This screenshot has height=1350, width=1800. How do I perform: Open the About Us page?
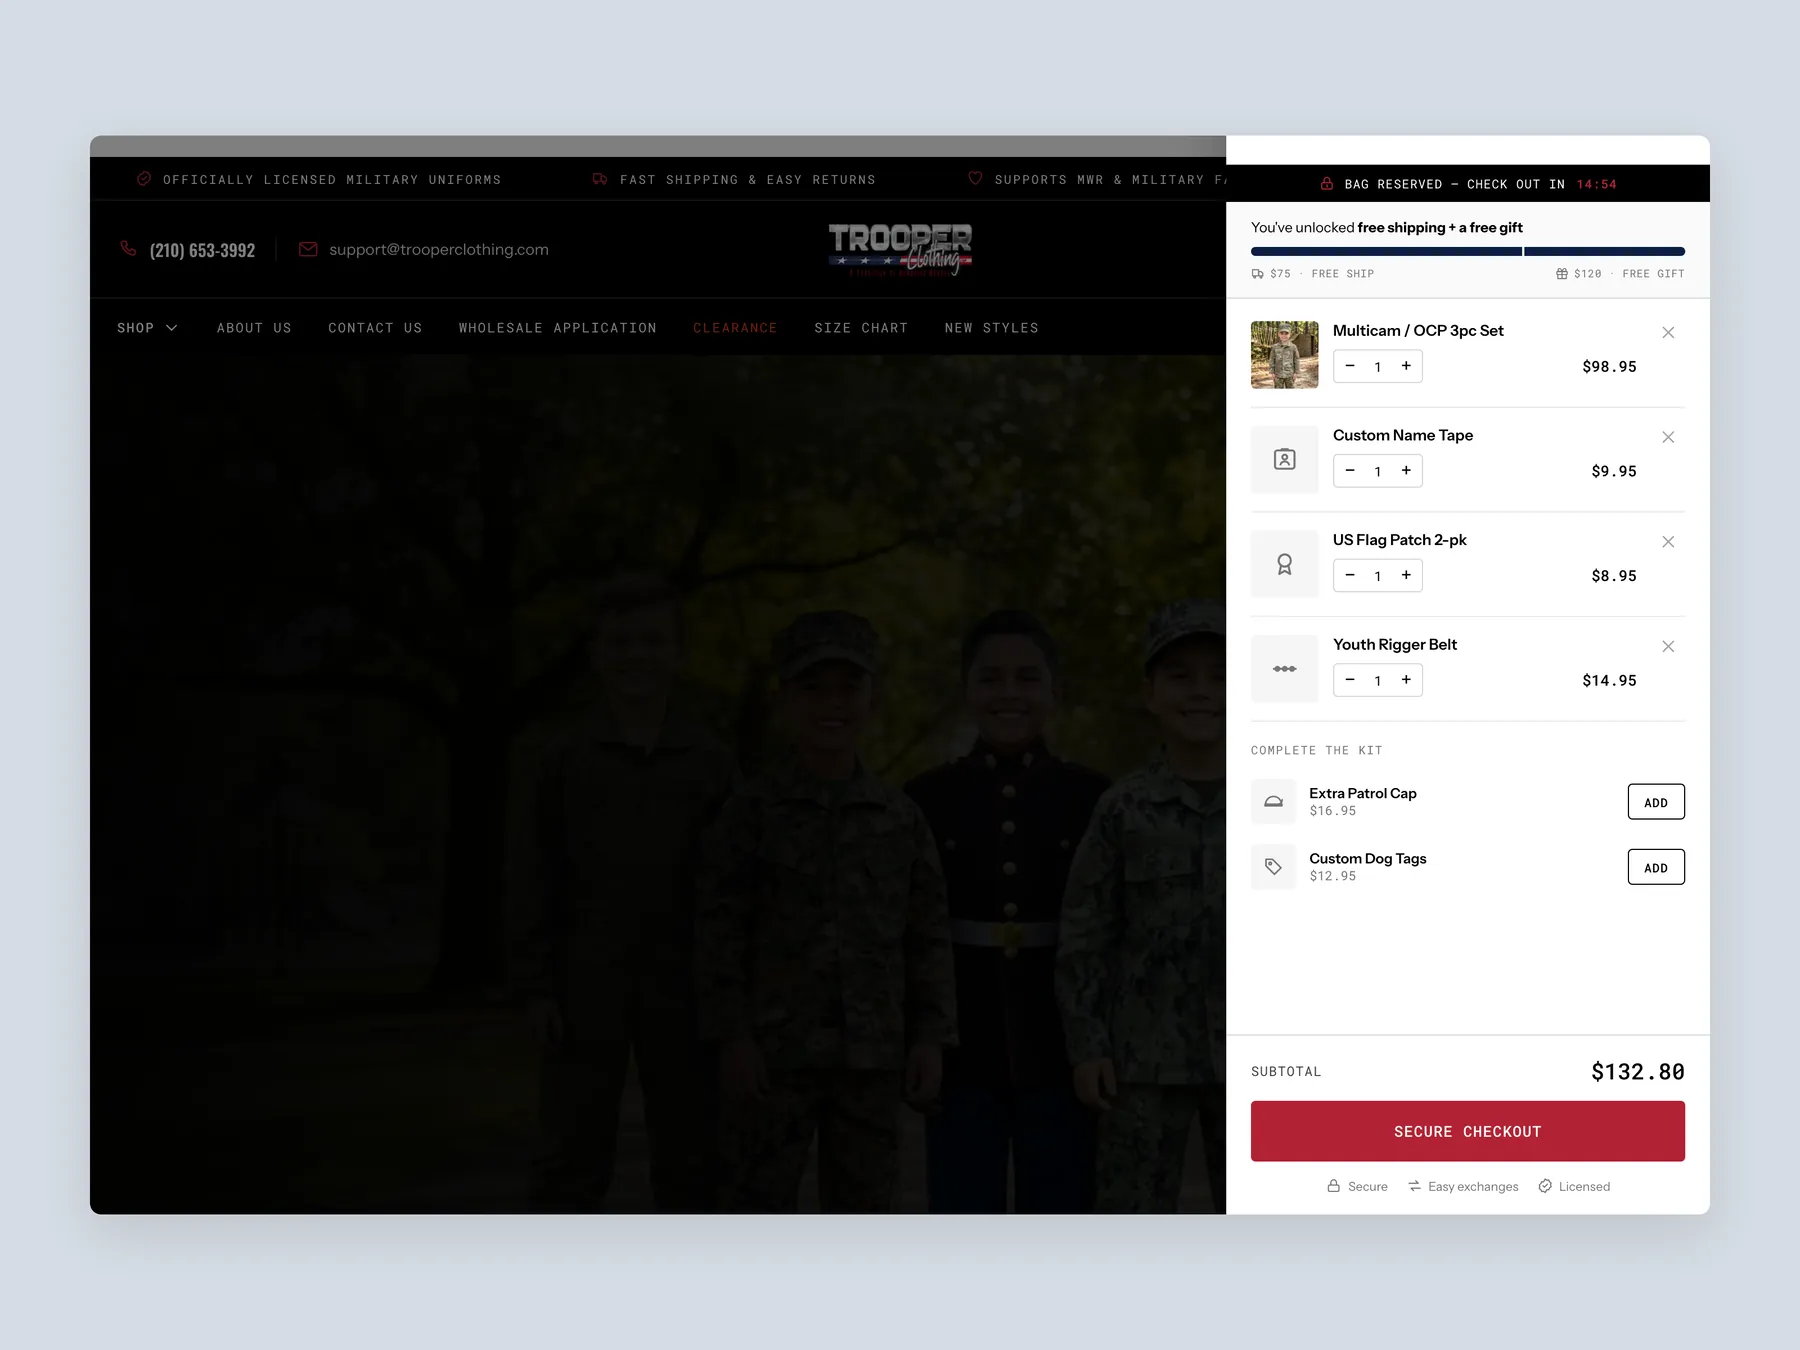[254, 328]
